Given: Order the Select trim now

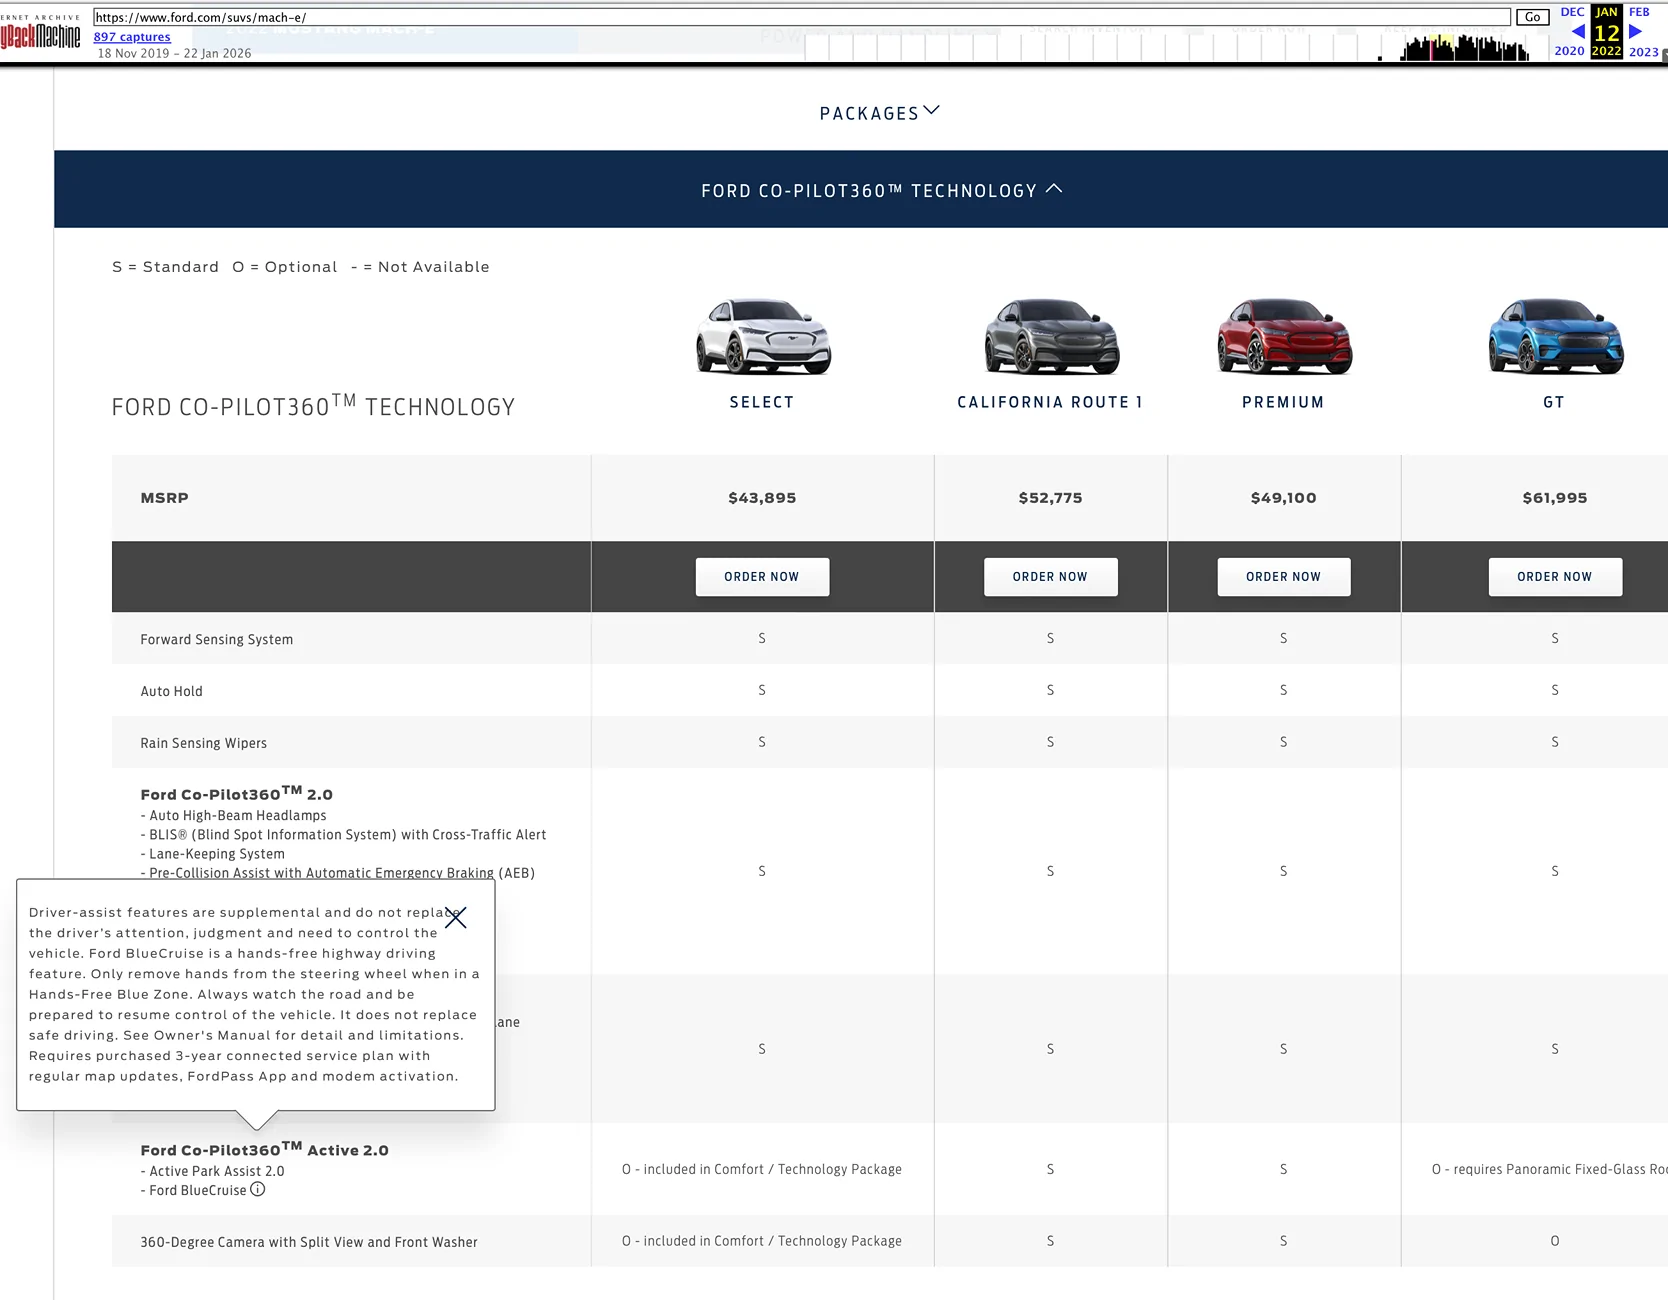Looking at the screenshot, I should click(762, 577).
